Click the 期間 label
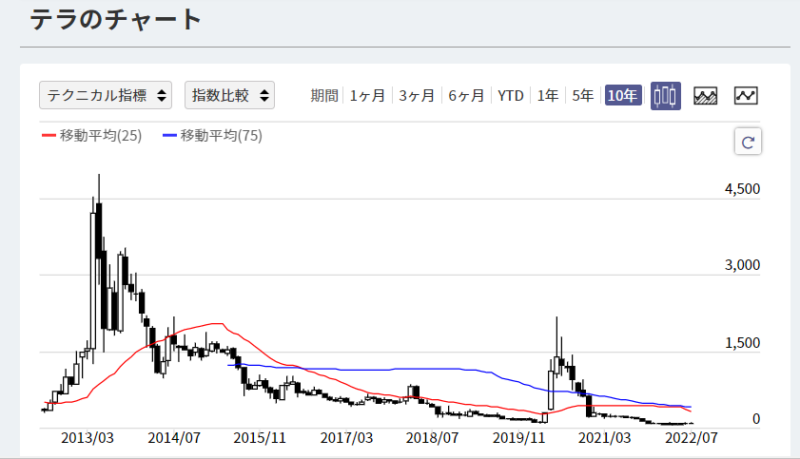Screen dimensions: 800x459 (x=324, y=95)
